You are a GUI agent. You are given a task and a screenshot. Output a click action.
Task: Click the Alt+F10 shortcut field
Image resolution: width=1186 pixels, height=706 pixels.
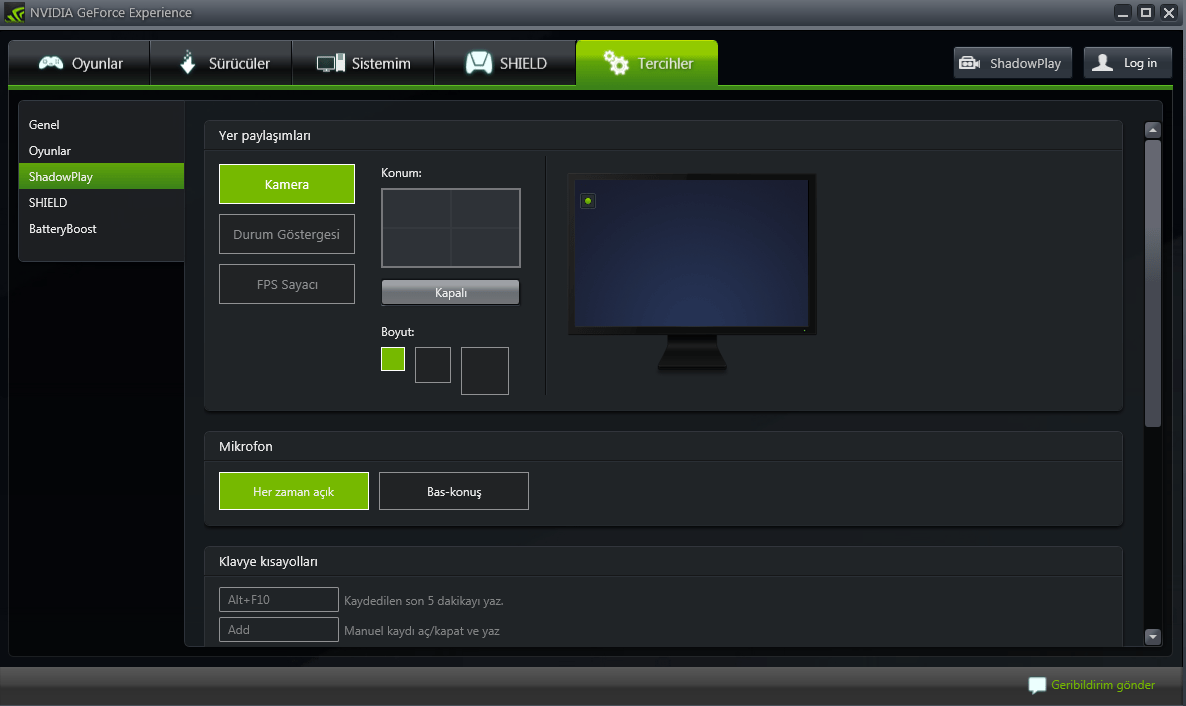click(x=278, y=599)
